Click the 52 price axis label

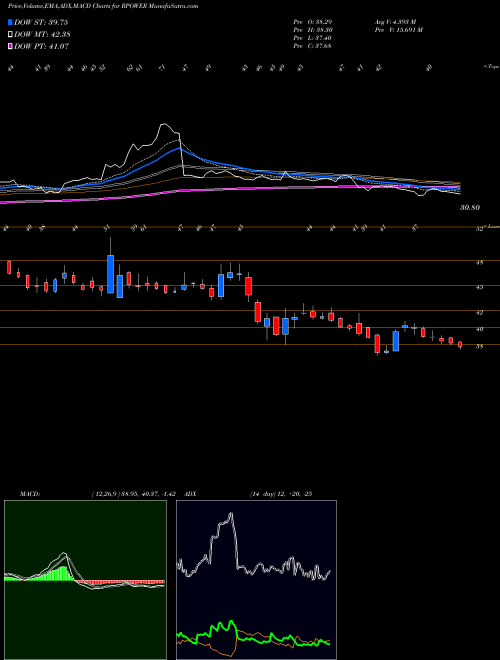(x=479, y=229)
